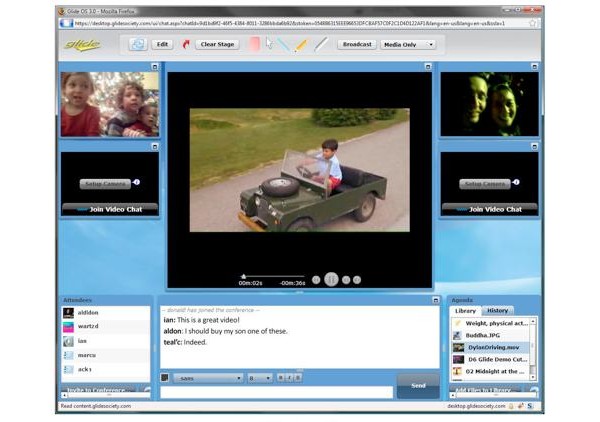The height and width of the screenshot is (422, 600).
Task: Click info icon beside right Setup Camera
Action: pos(516,182)
